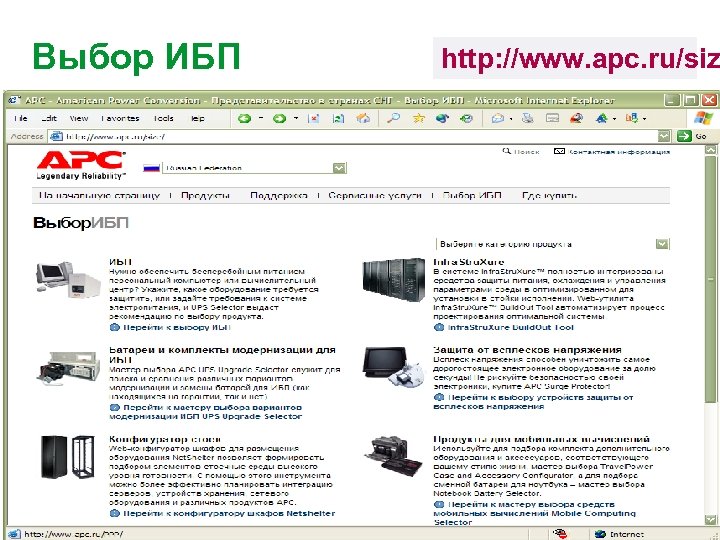720x540 pixels.
Task: Click the monitor surge protector image
Action: [x=394, y=366]
